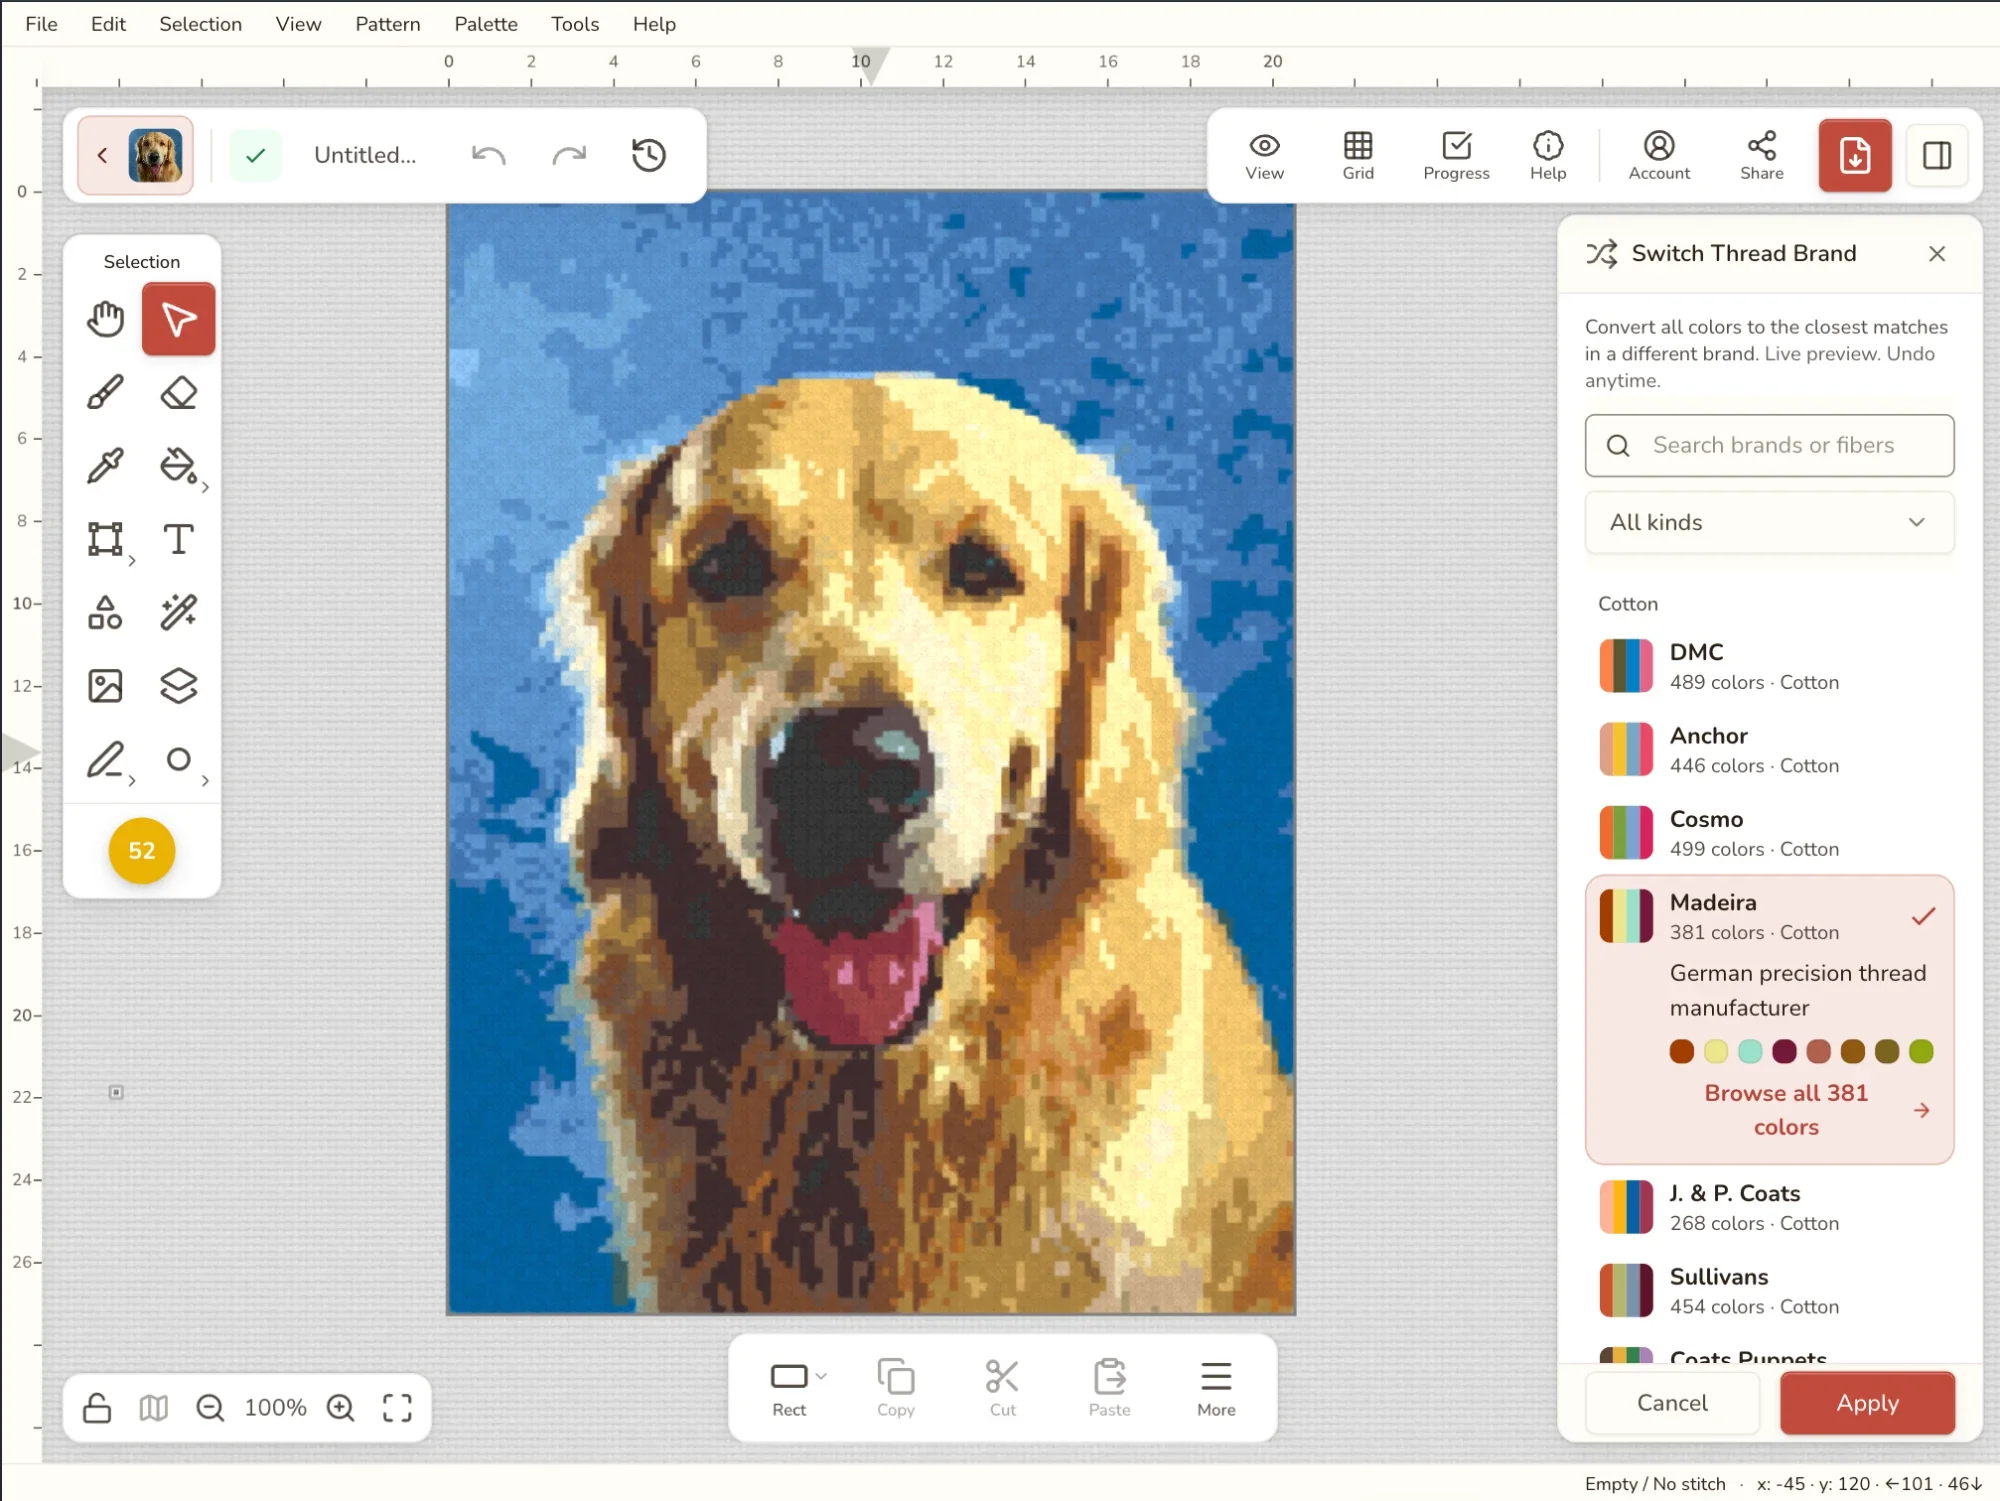Image resolution: width=2000 pixels, height=1501 pixels.
Task: Select the Text tool
Action: [178, 539]
